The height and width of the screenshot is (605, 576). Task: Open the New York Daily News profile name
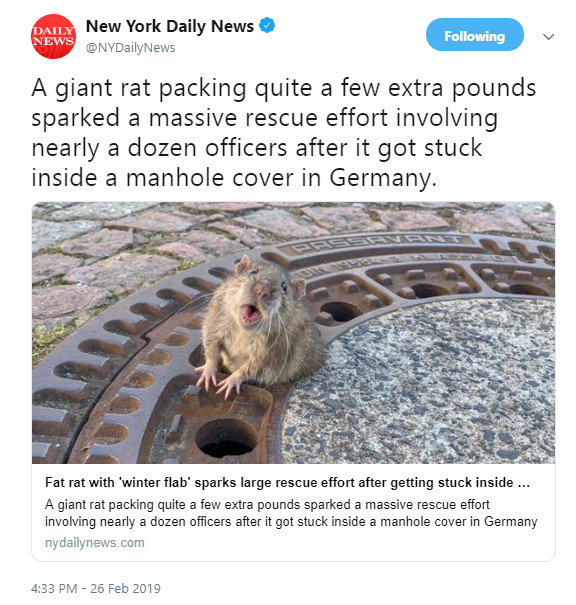[170, 26]
